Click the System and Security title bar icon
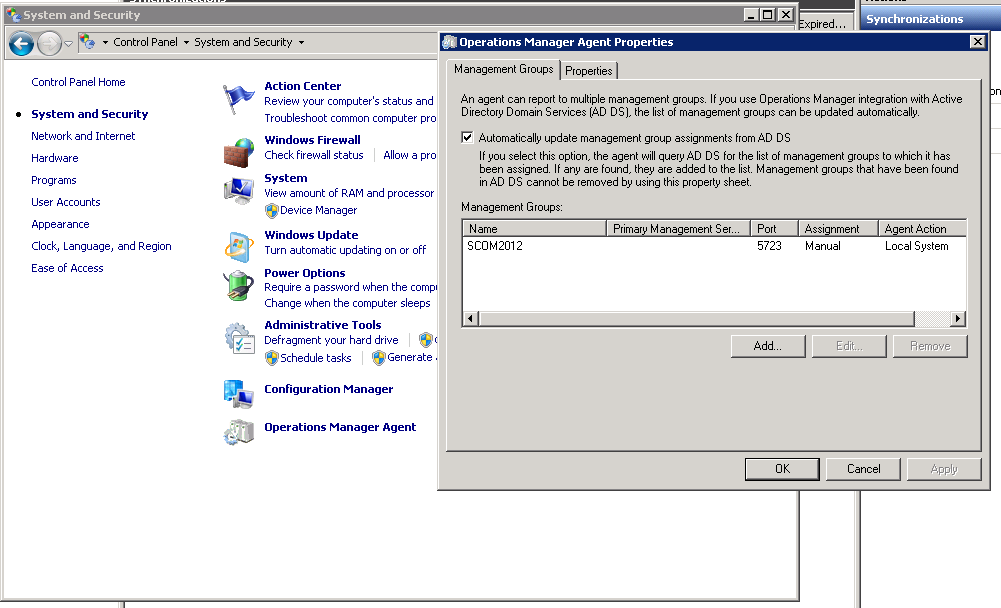The height and width of the screenshot is (608, 1001). click(x=13, y=15)
